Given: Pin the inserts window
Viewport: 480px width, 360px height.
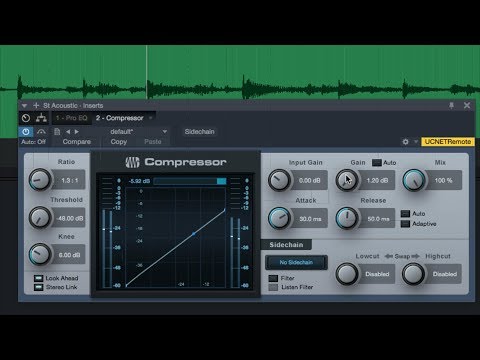Looking at the screenshot, I should tap(451, 105).
